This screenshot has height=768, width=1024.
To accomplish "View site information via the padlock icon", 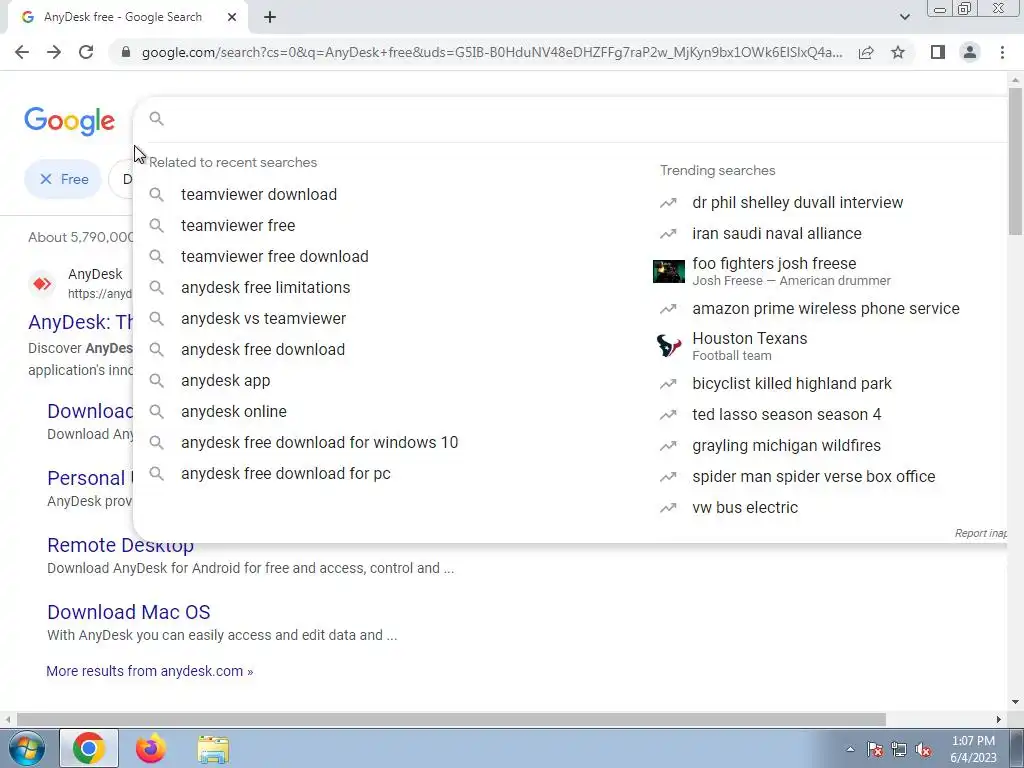I will pos(126,52).
